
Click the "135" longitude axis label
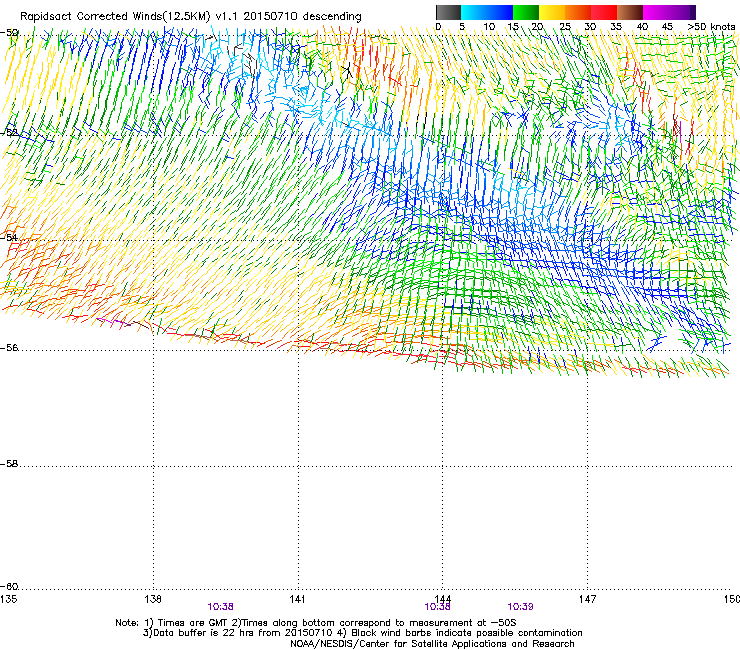pyautogui.click(x=8, y=599)
